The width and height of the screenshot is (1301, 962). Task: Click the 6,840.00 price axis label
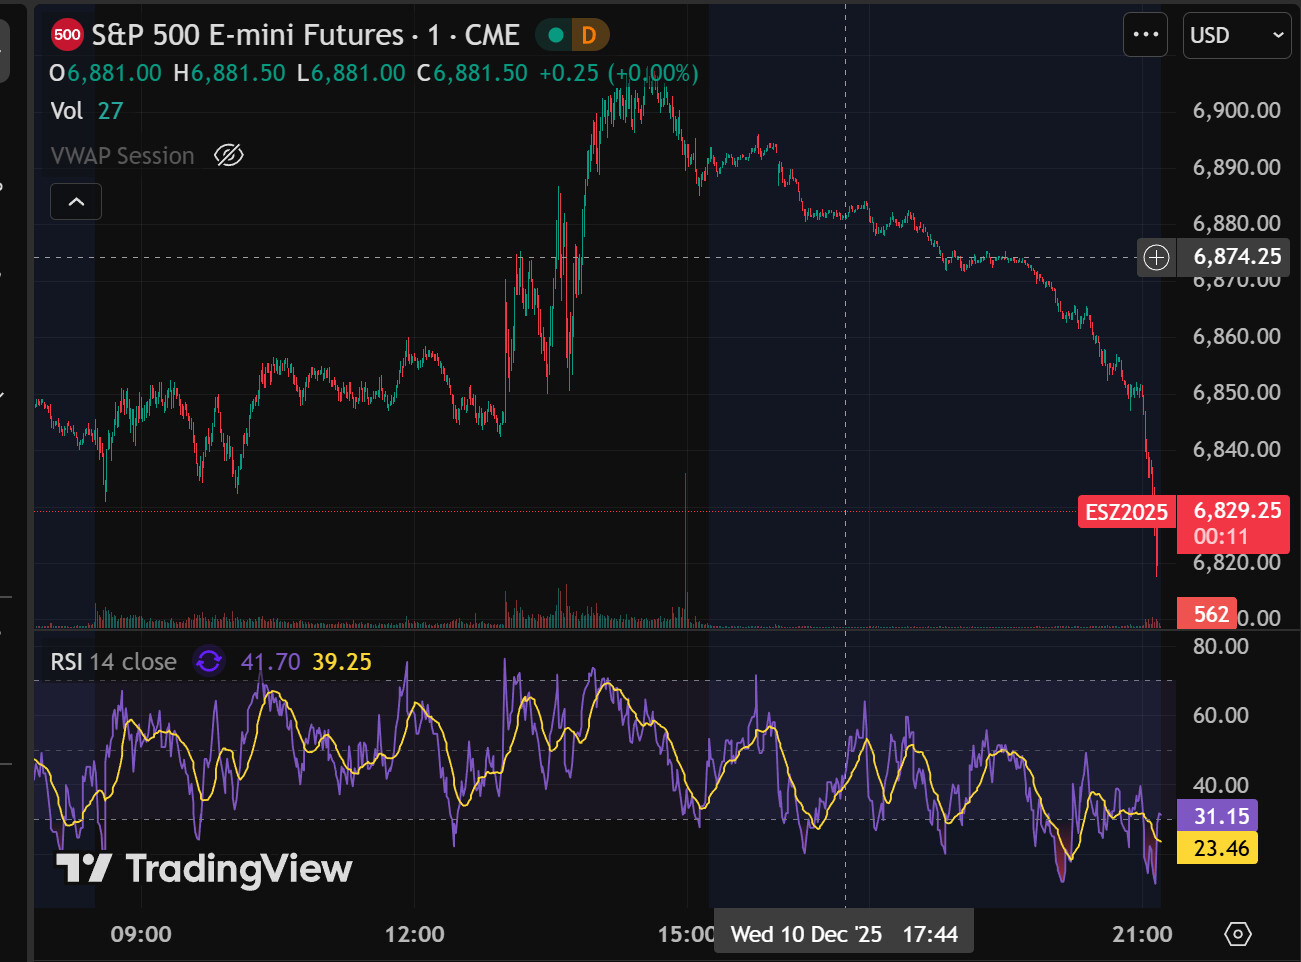[1237, 449]
